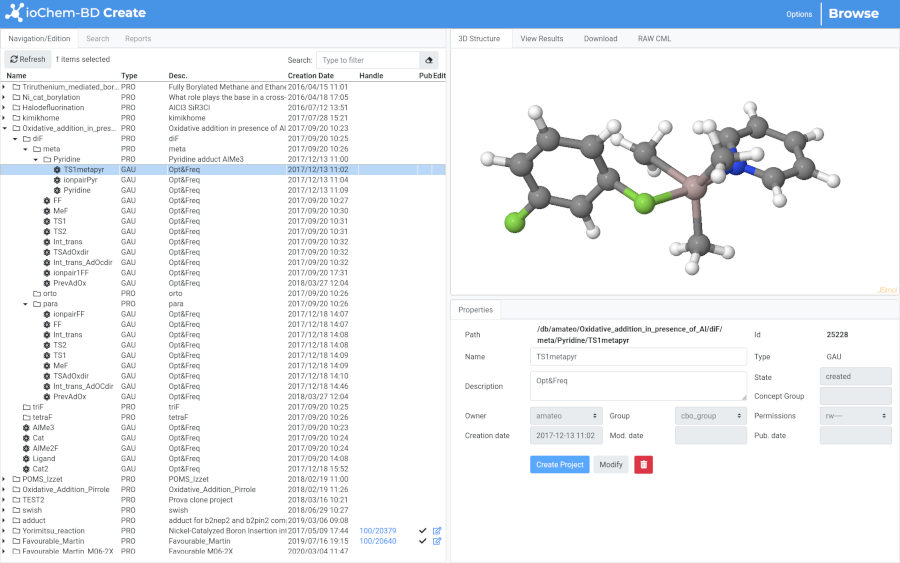The height and width of the screenshot is (563, 900).
Task: Click the folder icon of Triruthenium_mediated_bor project
Action: pos(17,87)
